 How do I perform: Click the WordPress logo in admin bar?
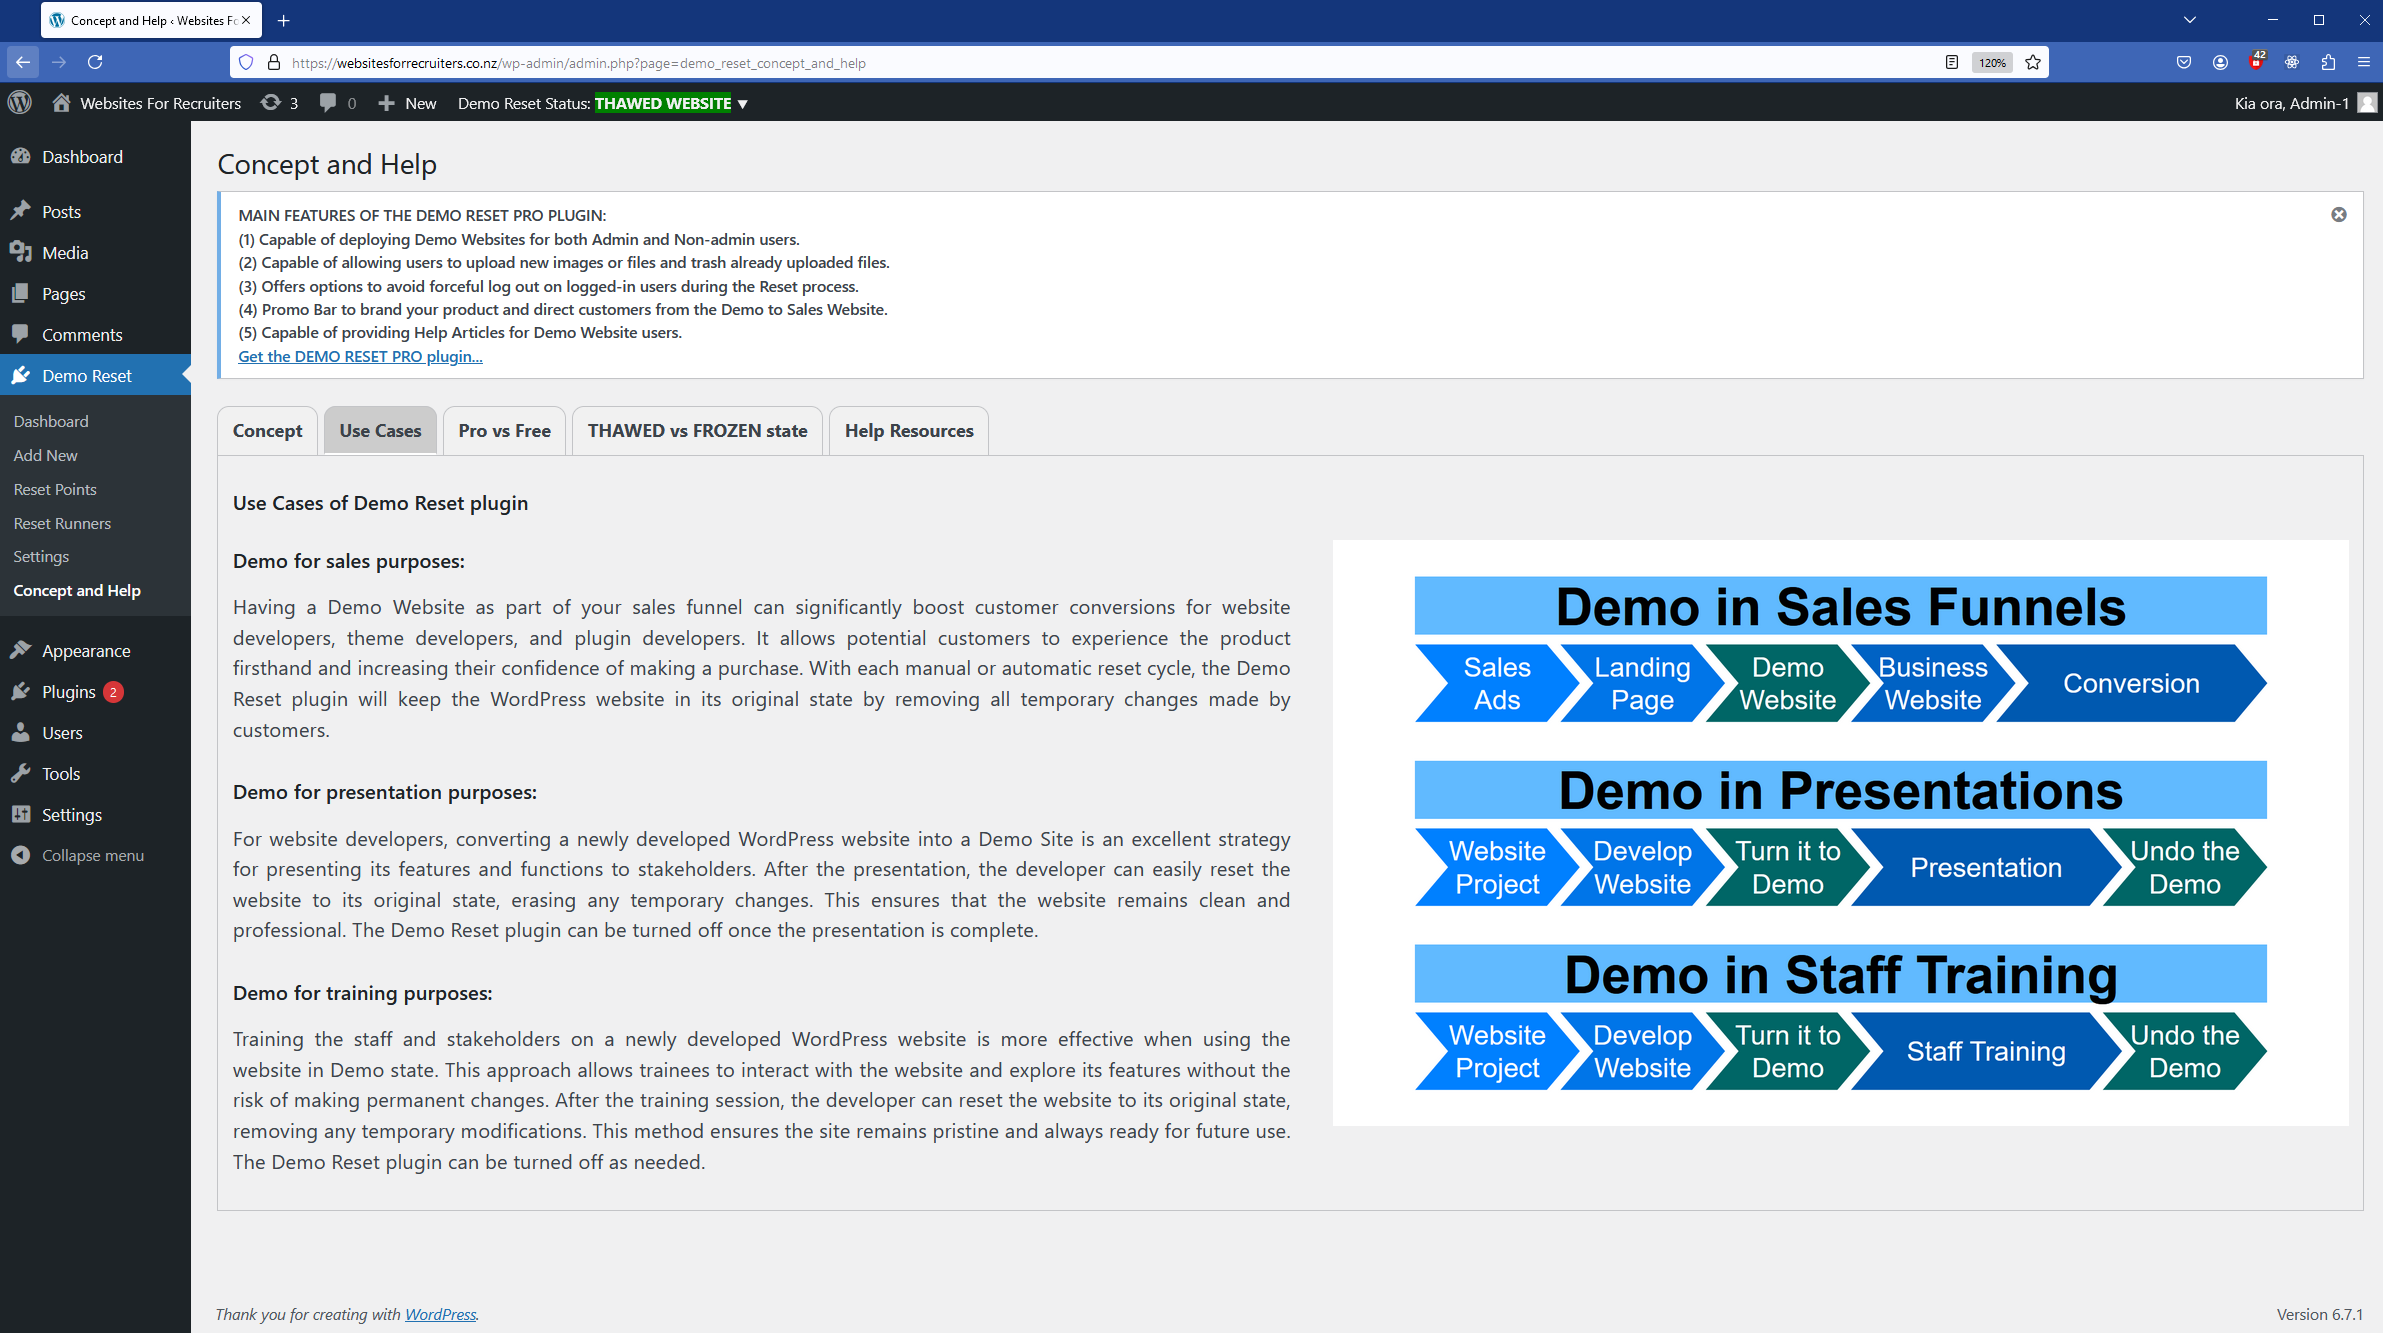point(20,103)
